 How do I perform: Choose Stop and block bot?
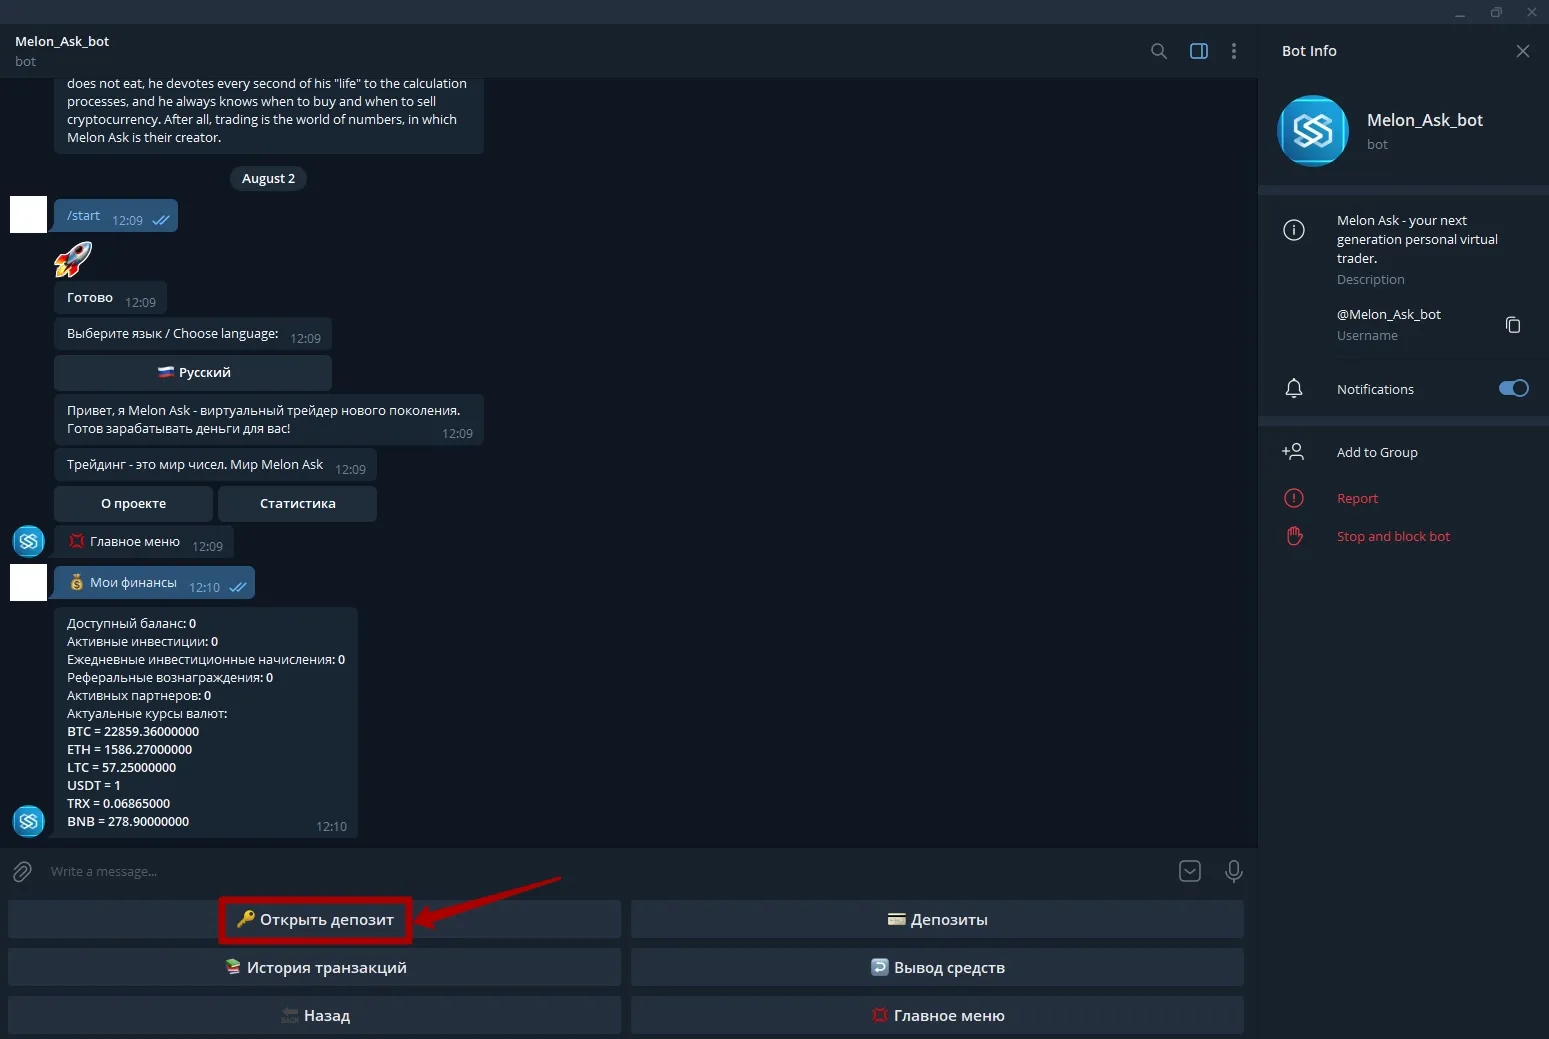point(1393,536)
